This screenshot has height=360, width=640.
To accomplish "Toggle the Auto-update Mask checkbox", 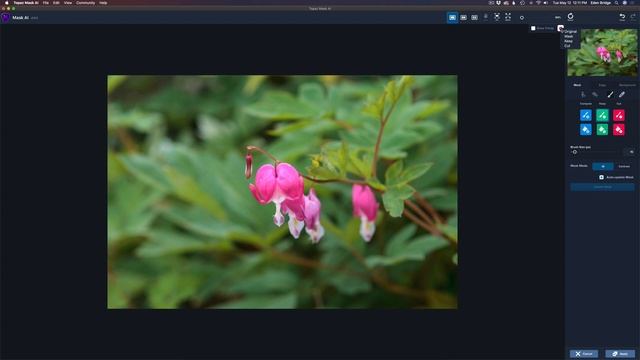I will pos(601,177).
